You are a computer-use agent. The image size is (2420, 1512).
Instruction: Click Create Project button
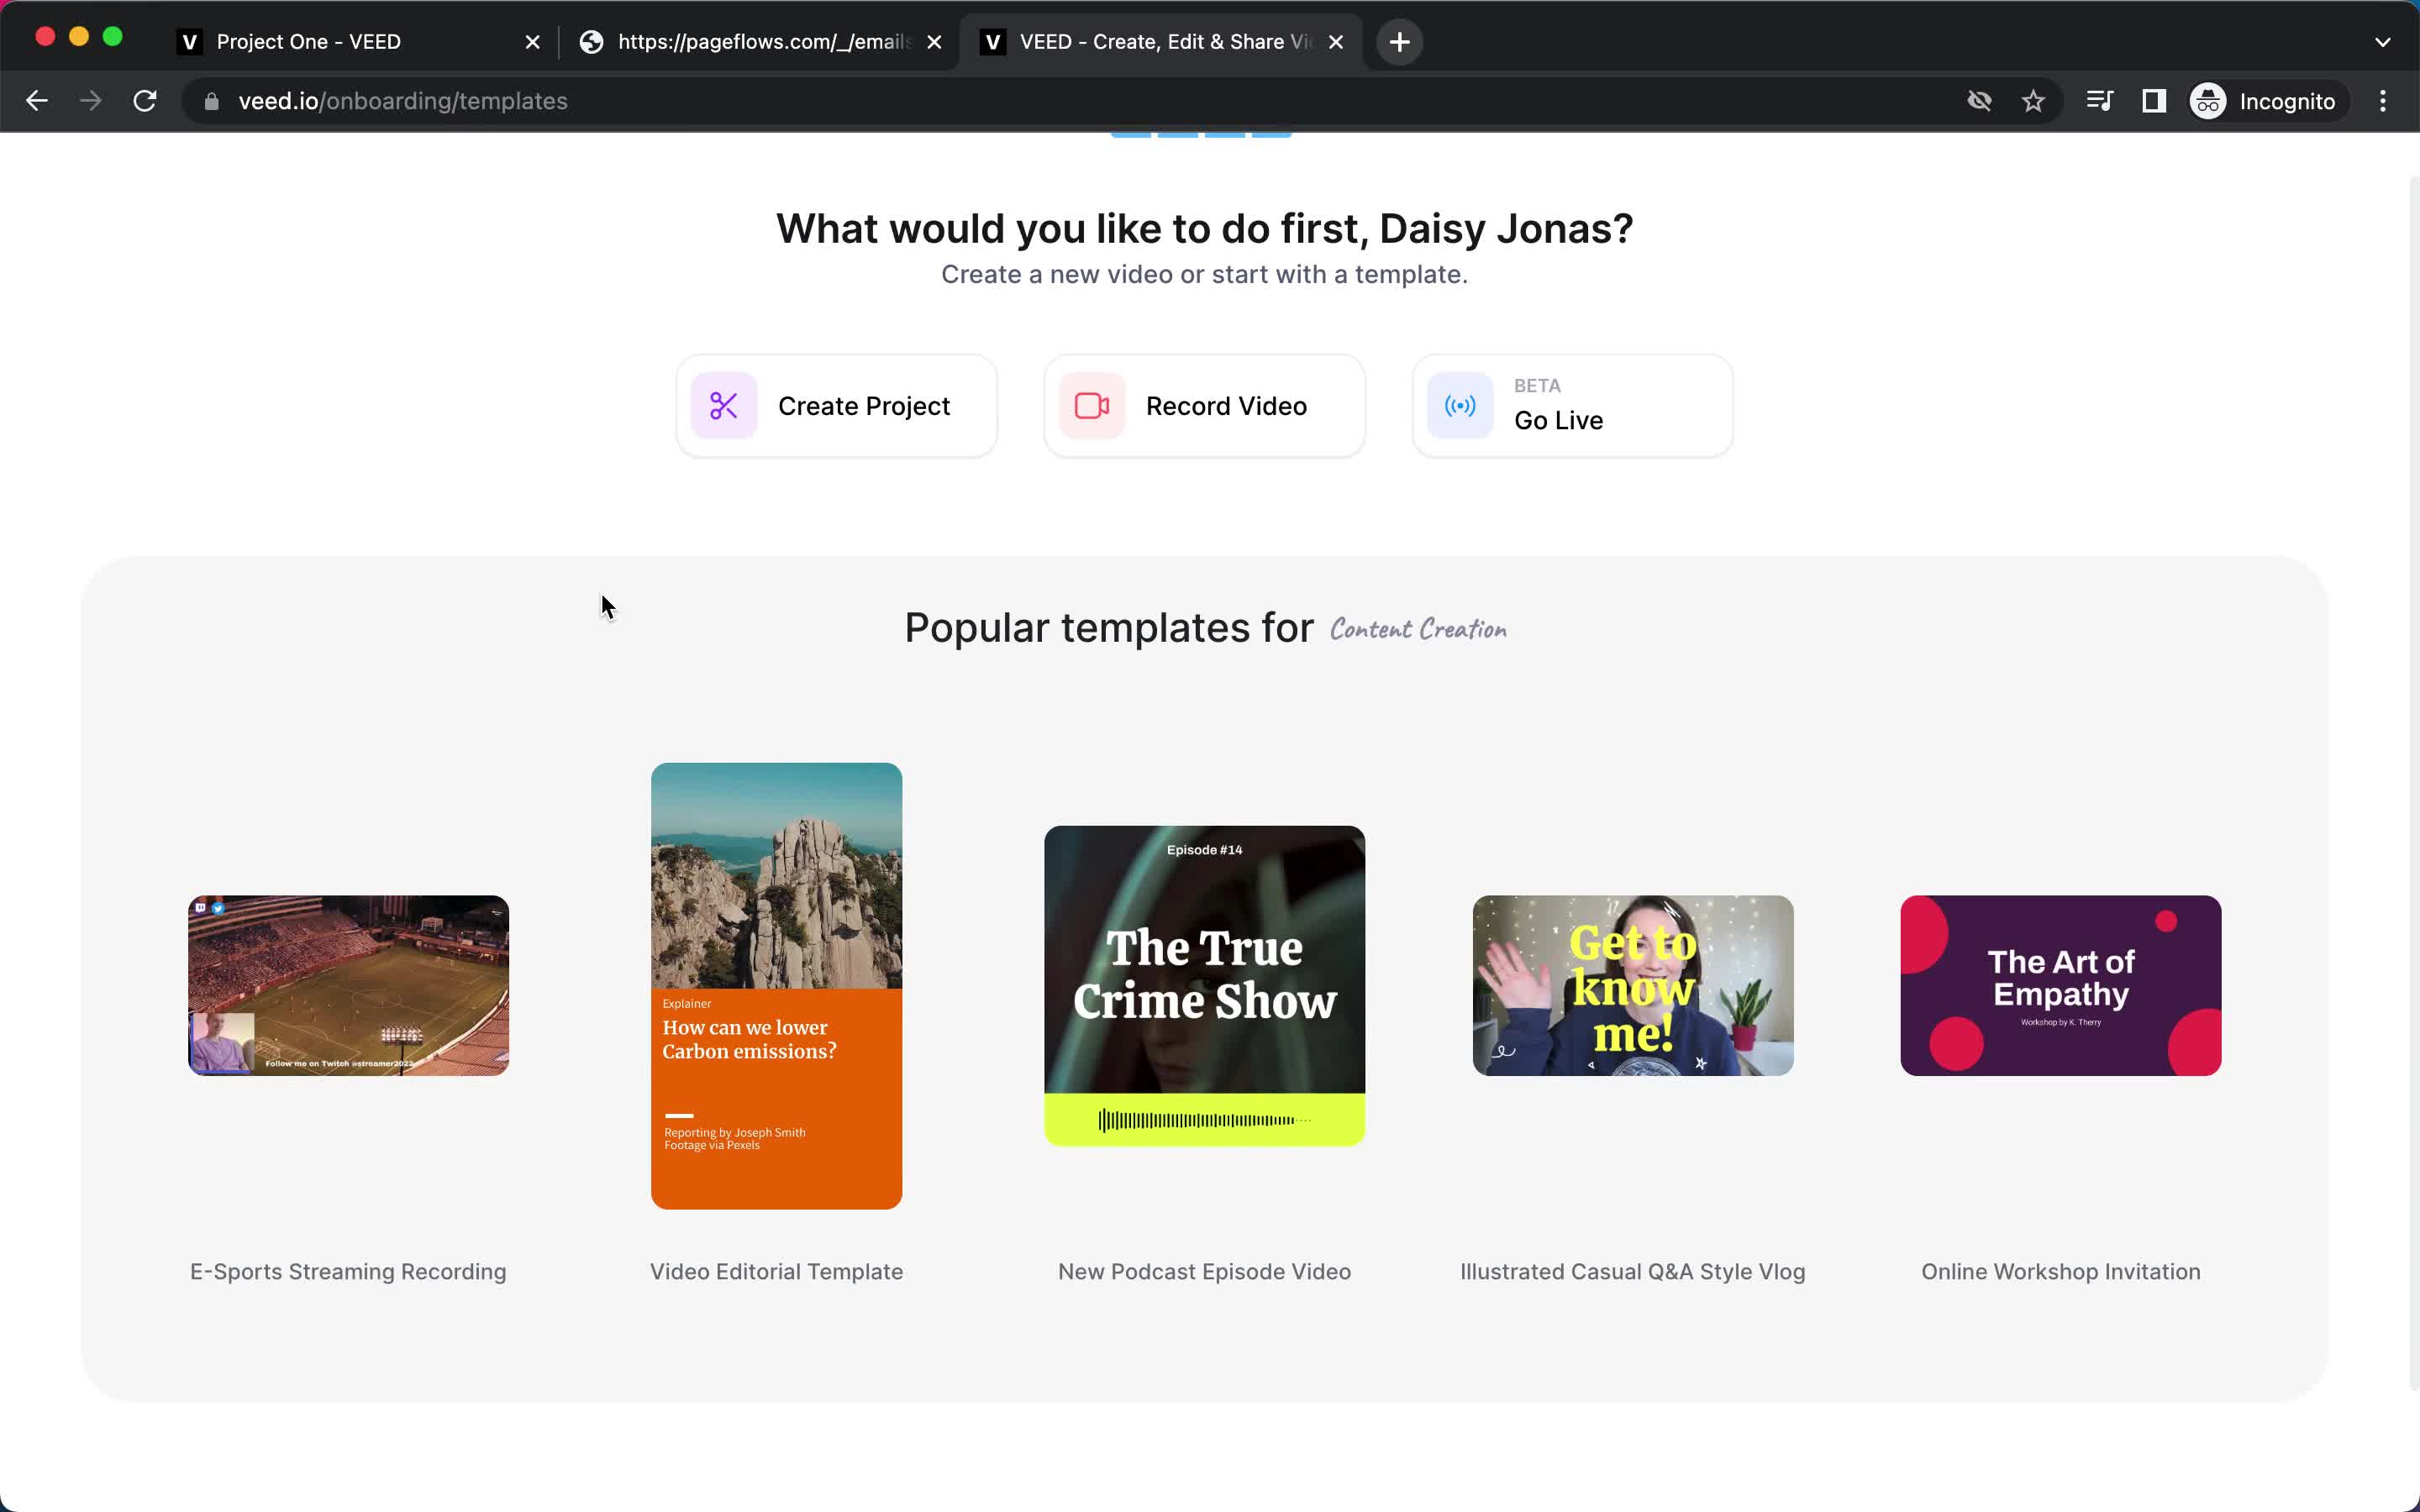pyautogui.click(x=836, y=406)
